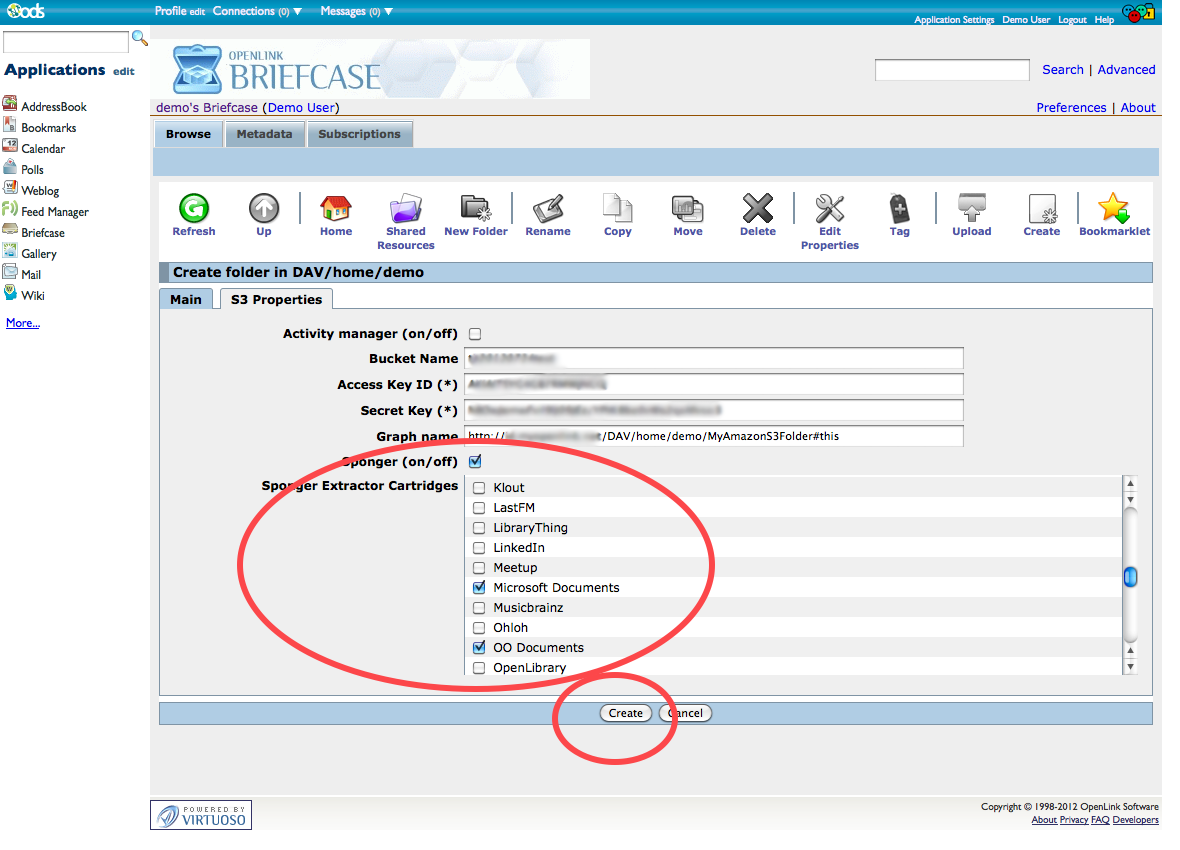The height and width of the screenshot is (850, 1180).
Task: Click the Upload icon
Action: 971,208
